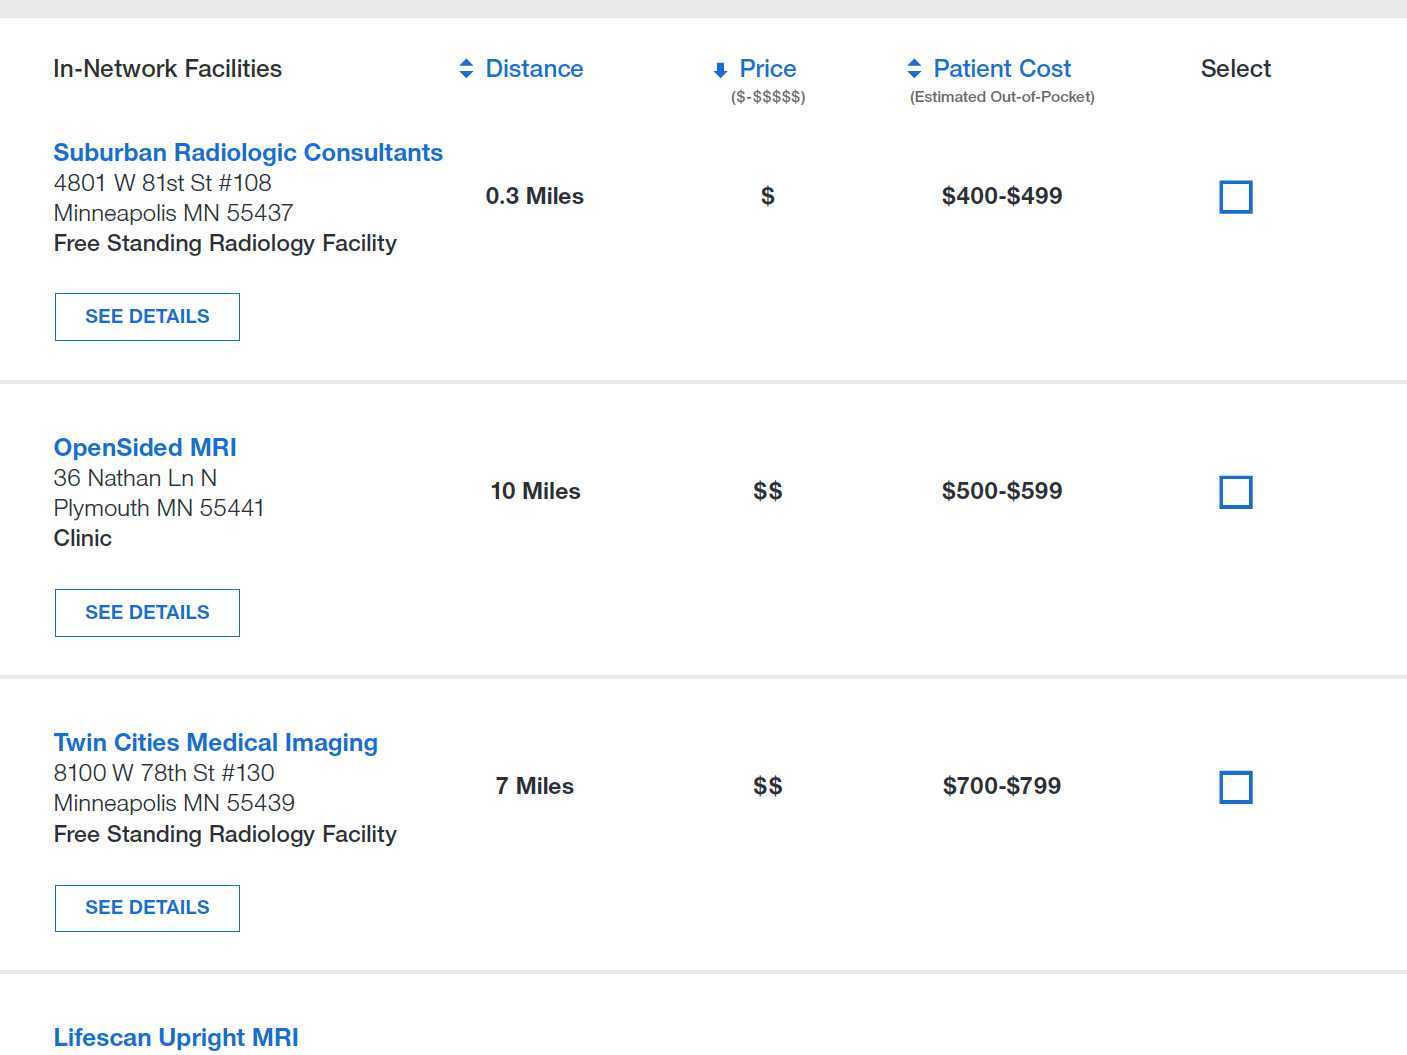See details for Suburban Radiologic Consultants

click(147, 317)
